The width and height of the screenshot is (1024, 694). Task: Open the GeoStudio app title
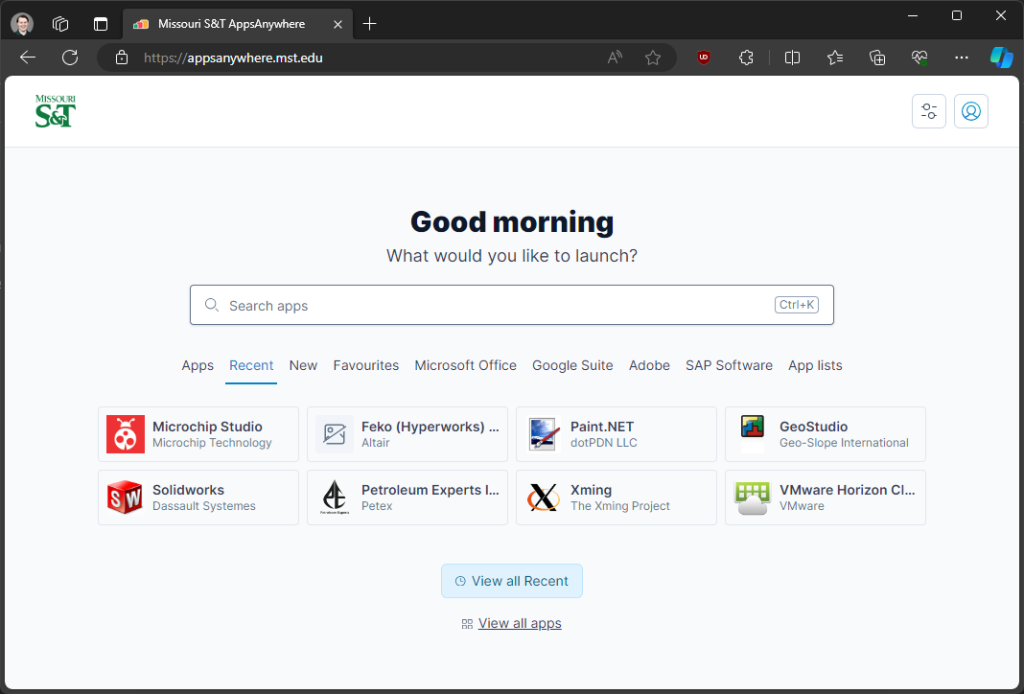coord(813,426)
